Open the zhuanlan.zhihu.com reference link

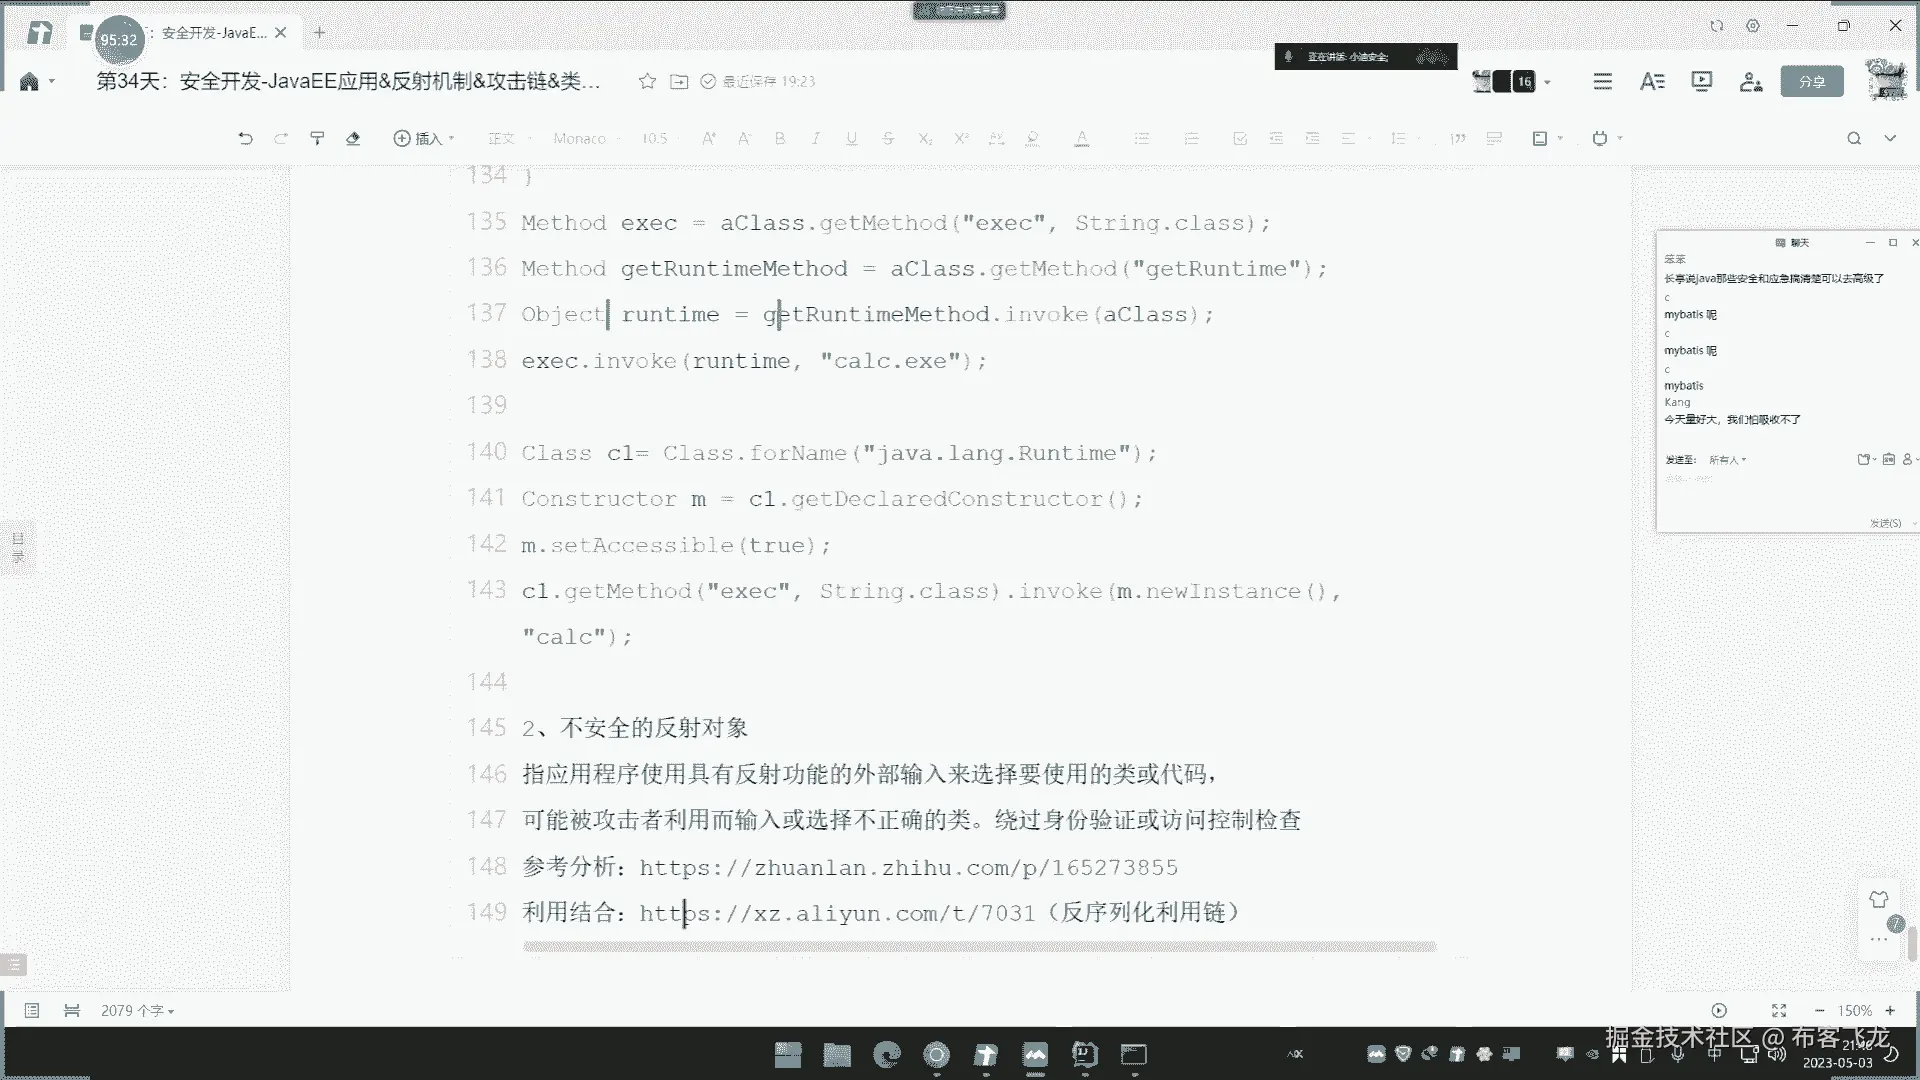[908, 867]
